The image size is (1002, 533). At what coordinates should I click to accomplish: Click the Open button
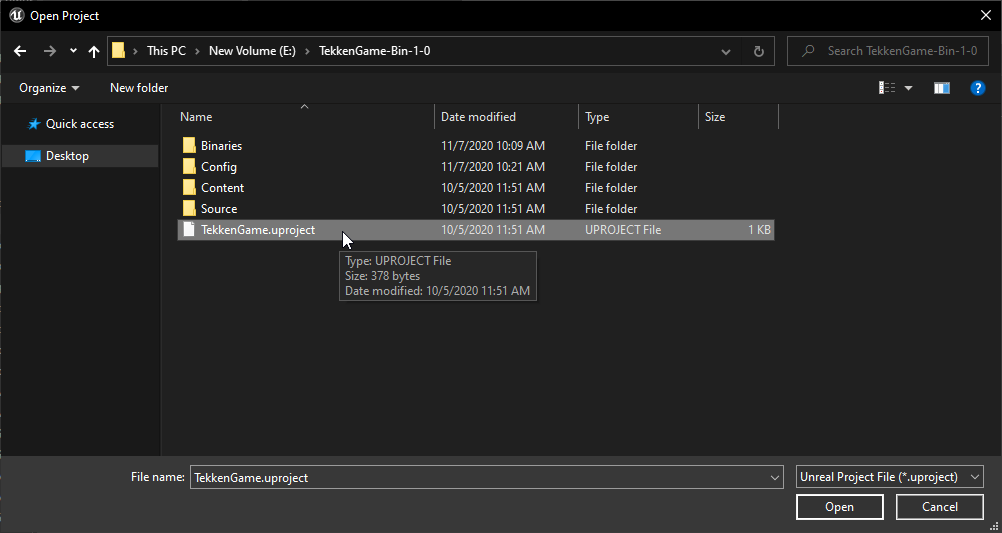tap(839, 507)
